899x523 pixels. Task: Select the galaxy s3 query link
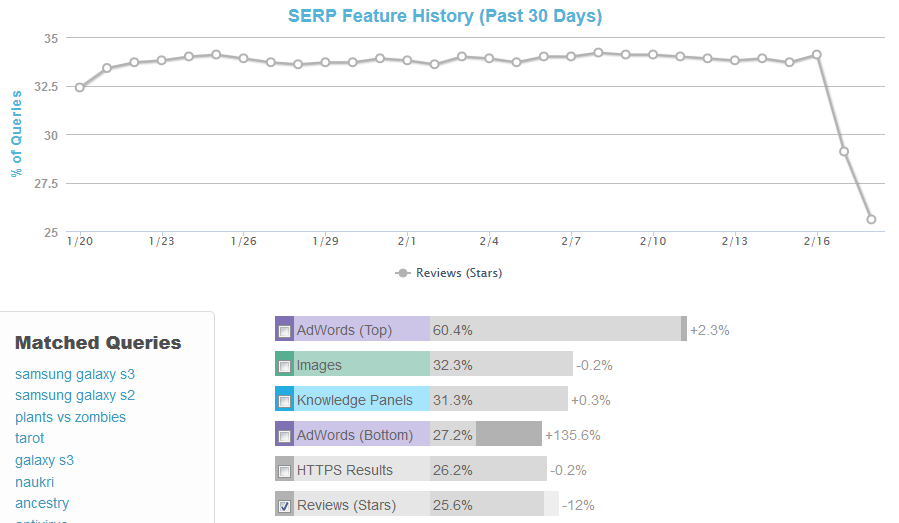point(44,460)
